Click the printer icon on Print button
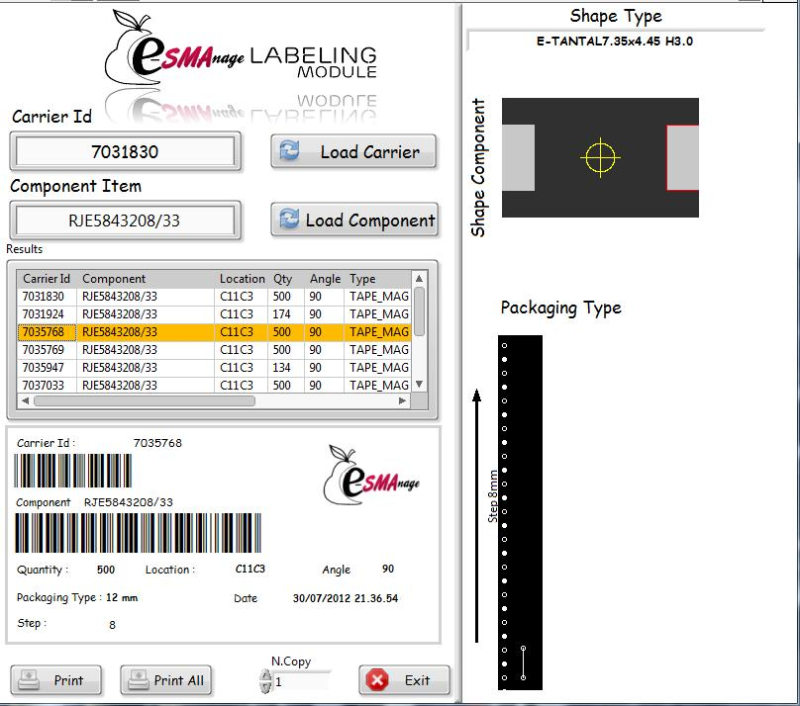Image resolution: width=800 pixels, height=706 pixels. pos(33,680)
